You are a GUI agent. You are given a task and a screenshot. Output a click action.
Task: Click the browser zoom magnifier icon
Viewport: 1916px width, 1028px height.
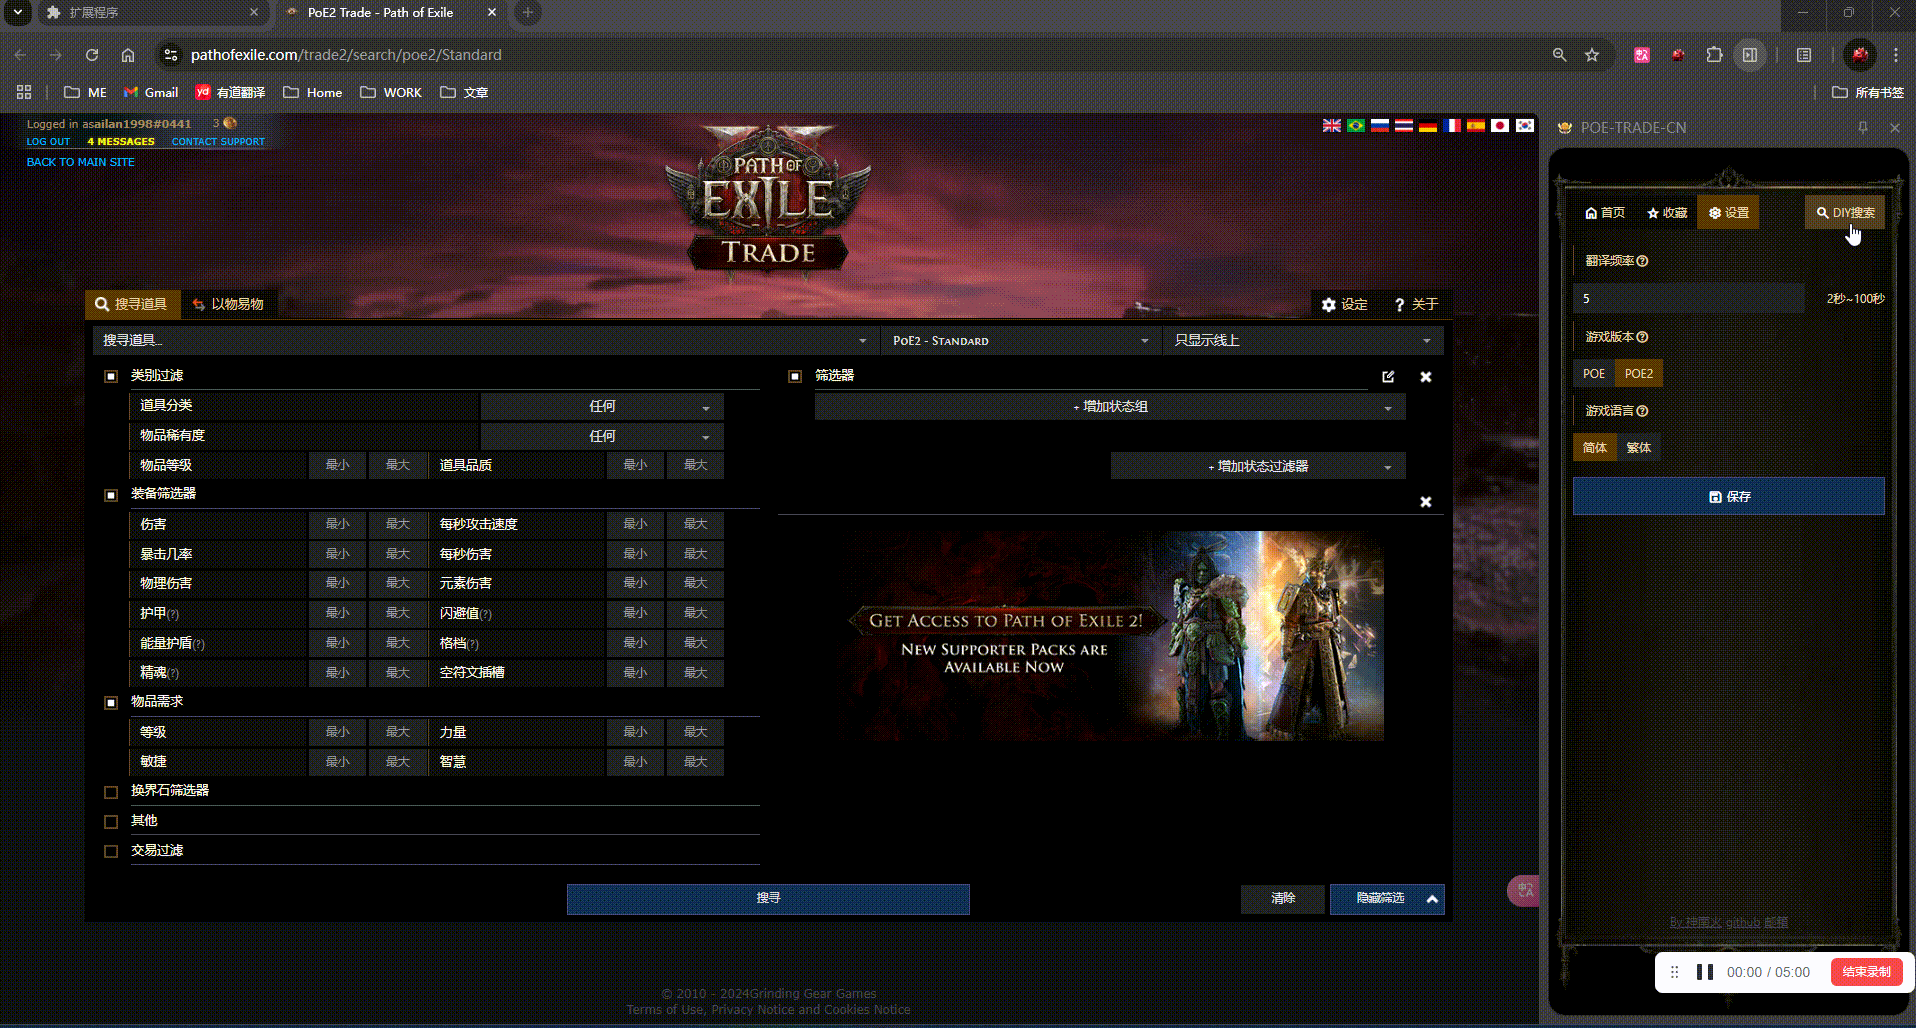(1559, 55)
